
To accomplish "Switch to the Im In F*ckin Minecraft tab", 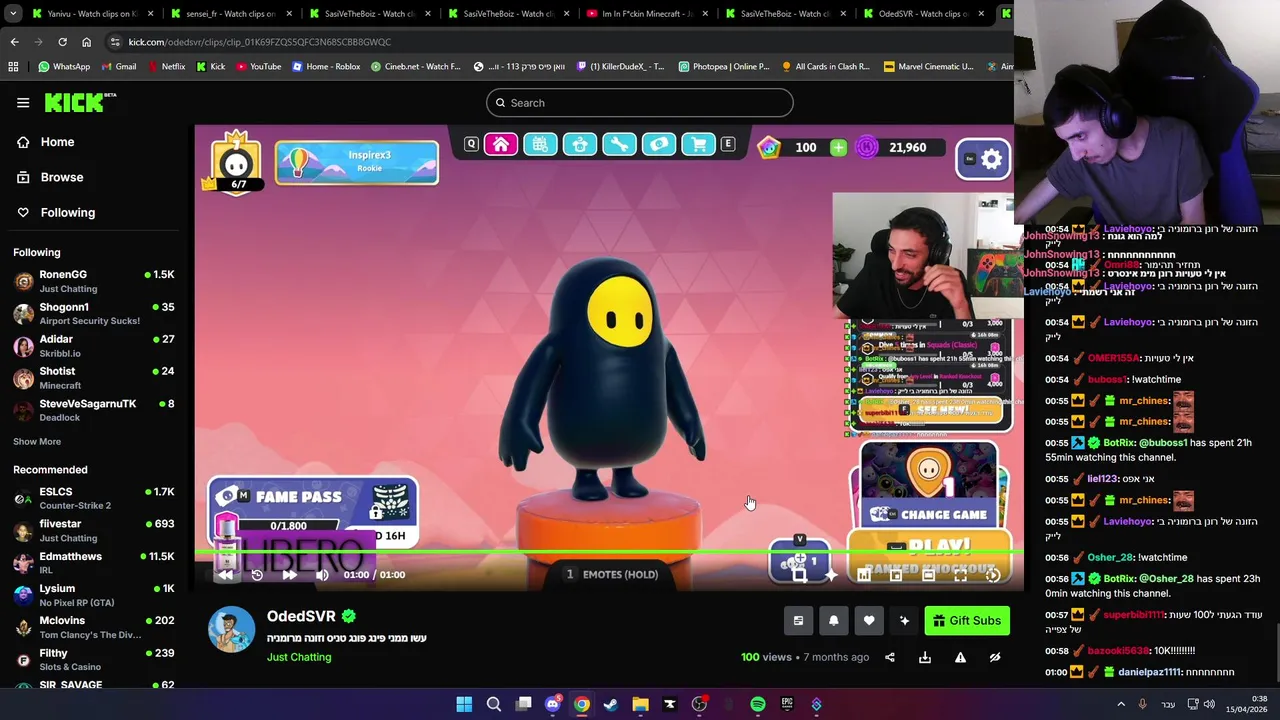I will click(646, 14).
